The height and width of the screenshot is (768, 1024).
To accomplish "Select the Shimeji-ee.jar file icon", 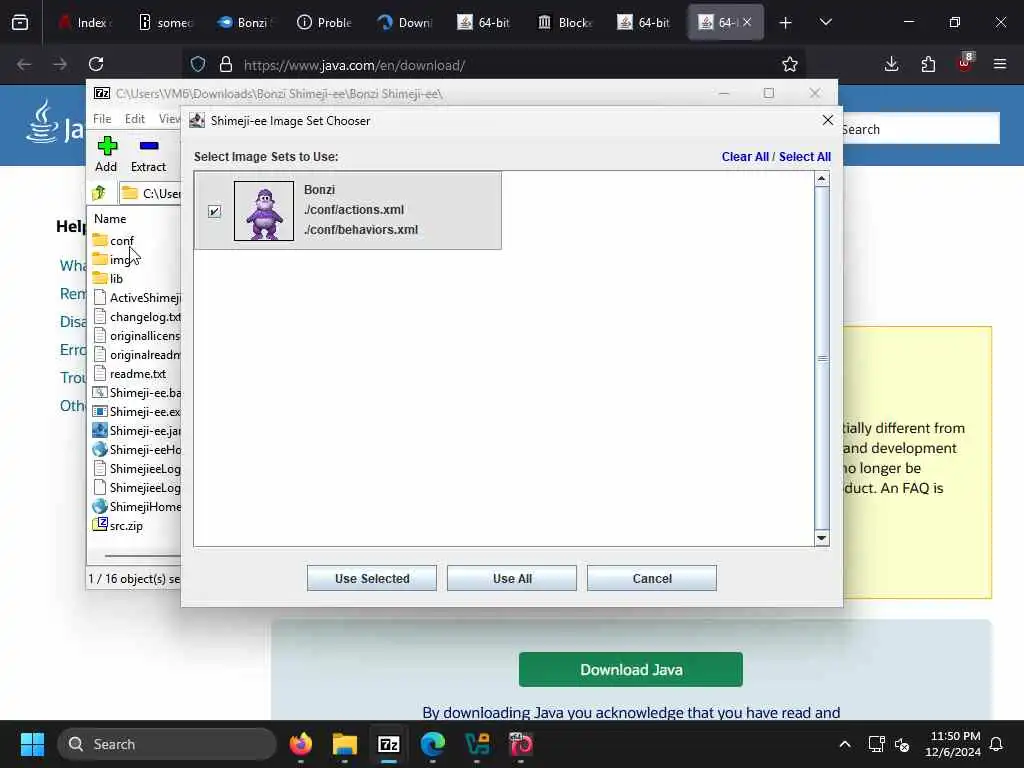I will click(x=100, y=430).
